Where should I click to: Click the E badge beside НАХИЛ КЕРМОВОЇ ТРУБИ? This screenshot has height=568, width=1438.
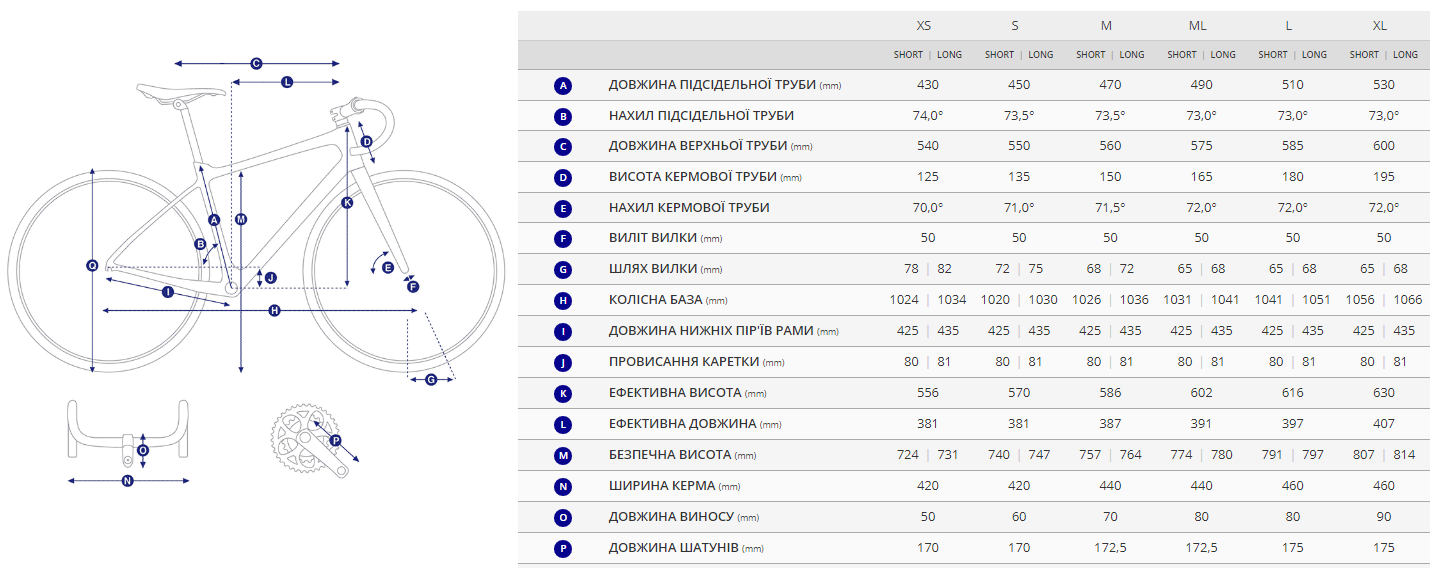point(563,209)
